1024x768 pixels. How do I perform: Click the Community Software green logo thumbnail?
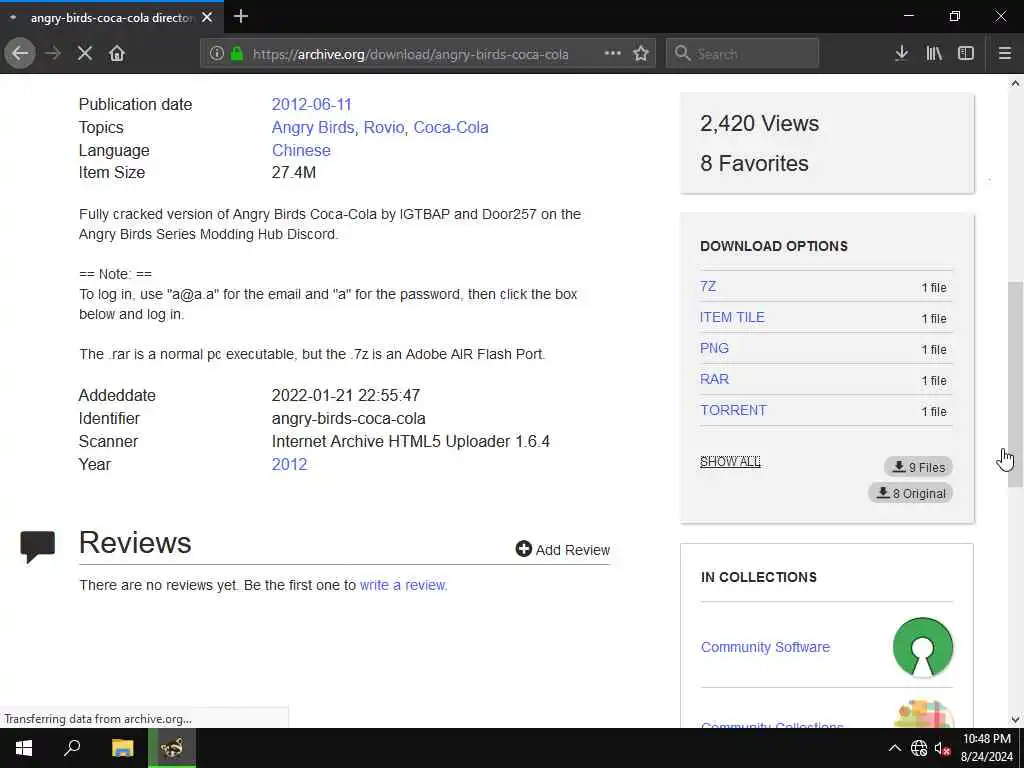point(923,647)
